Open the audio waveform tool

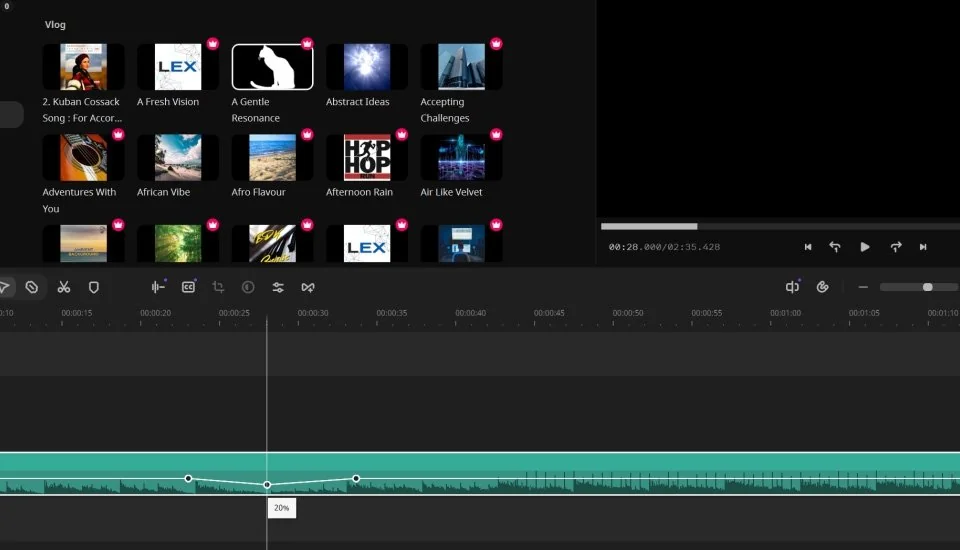pyautogui.click(x=157, y=287)
